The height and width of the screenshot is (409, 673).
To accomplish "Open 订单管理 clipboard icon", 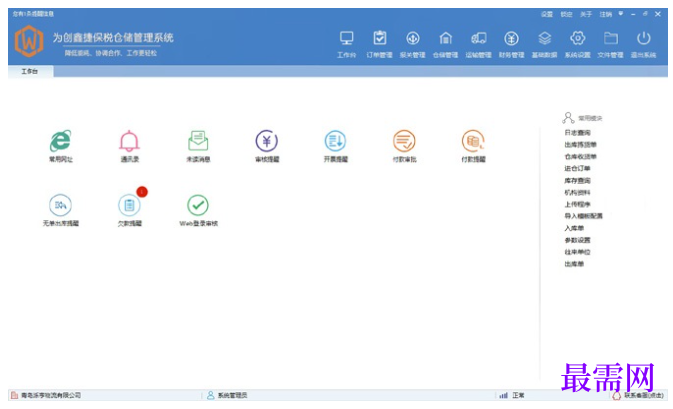I will click(379, 38).
